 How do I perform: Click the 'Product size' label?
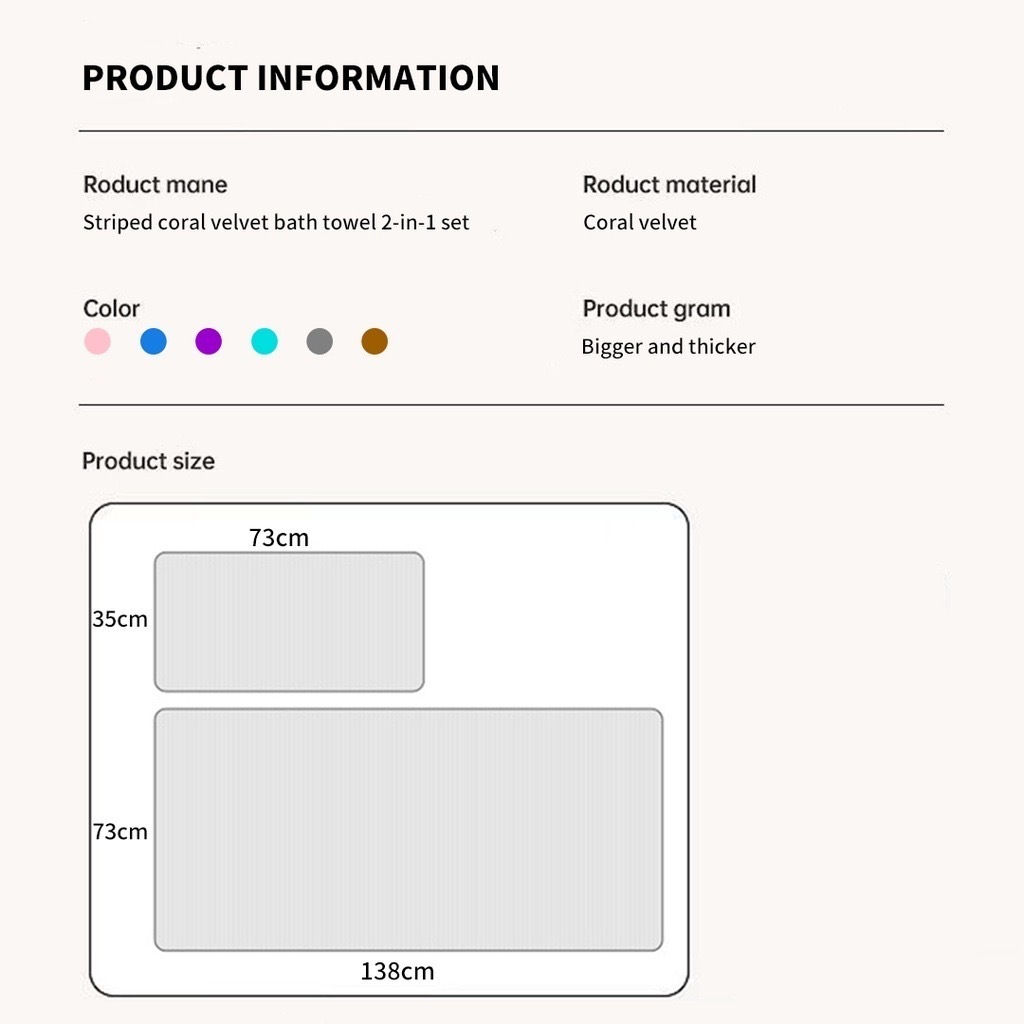148,461
